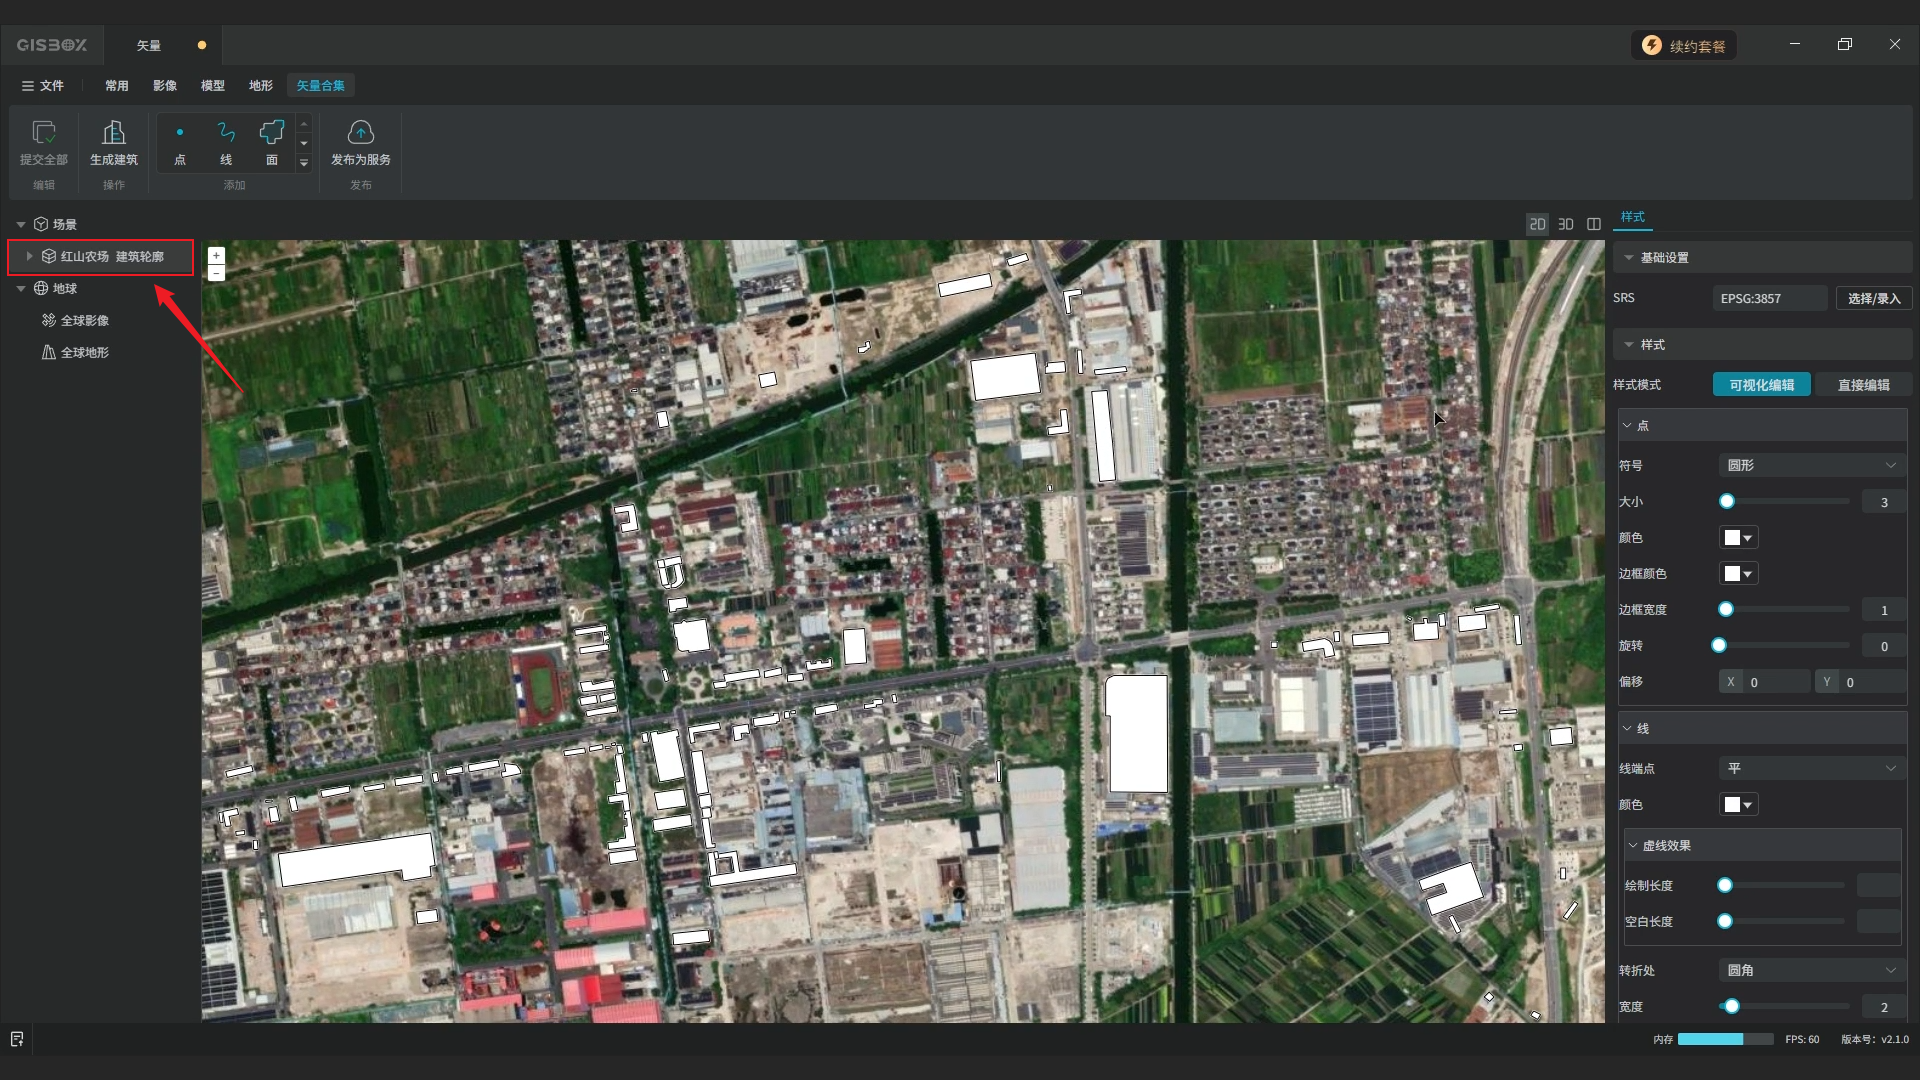Click the split view icon beside 3D
Screen dimensions: 1920x1080
(x=1594, y=224)
